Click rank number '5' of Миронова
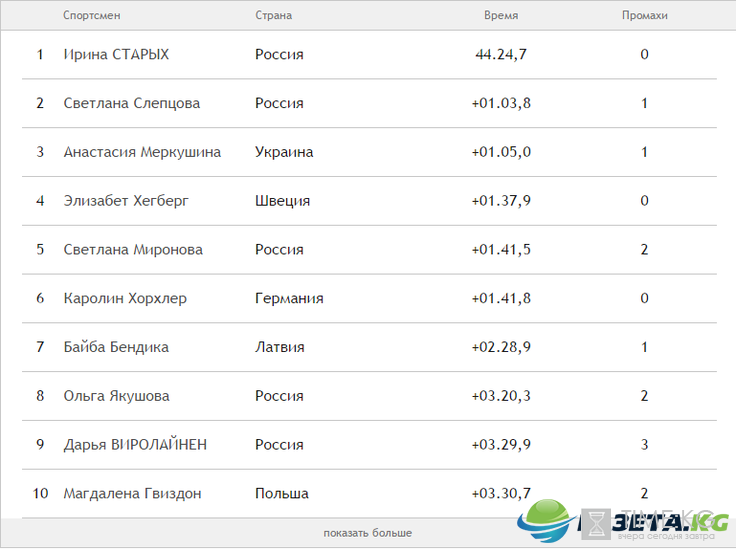736x550 pixels. click(40, 250)
